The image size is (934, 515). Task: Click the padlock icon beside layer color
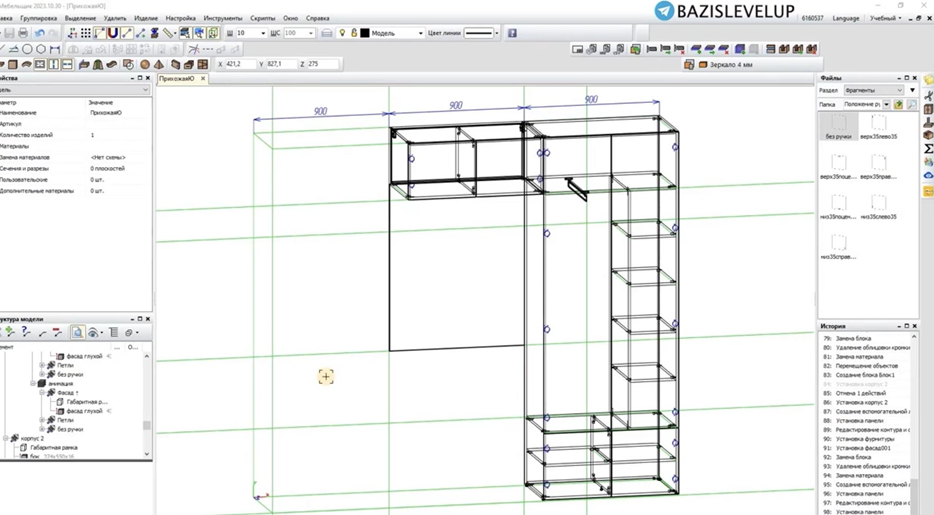click(x=354, y=33)
